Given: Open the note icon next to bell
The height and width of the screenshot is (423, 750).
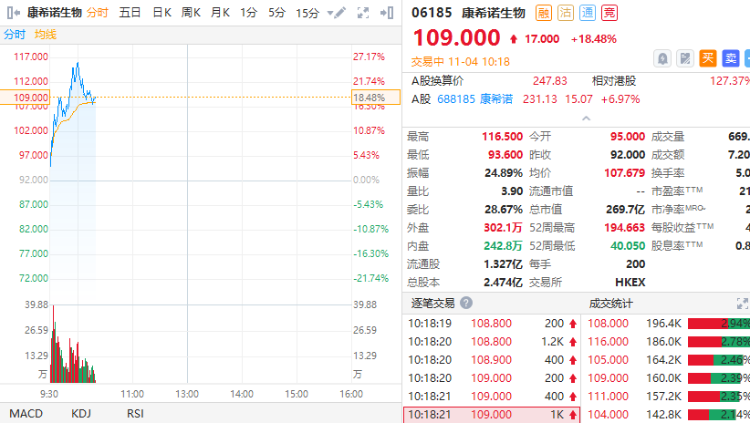Looking at the screenshot, I should pos(685,59).
